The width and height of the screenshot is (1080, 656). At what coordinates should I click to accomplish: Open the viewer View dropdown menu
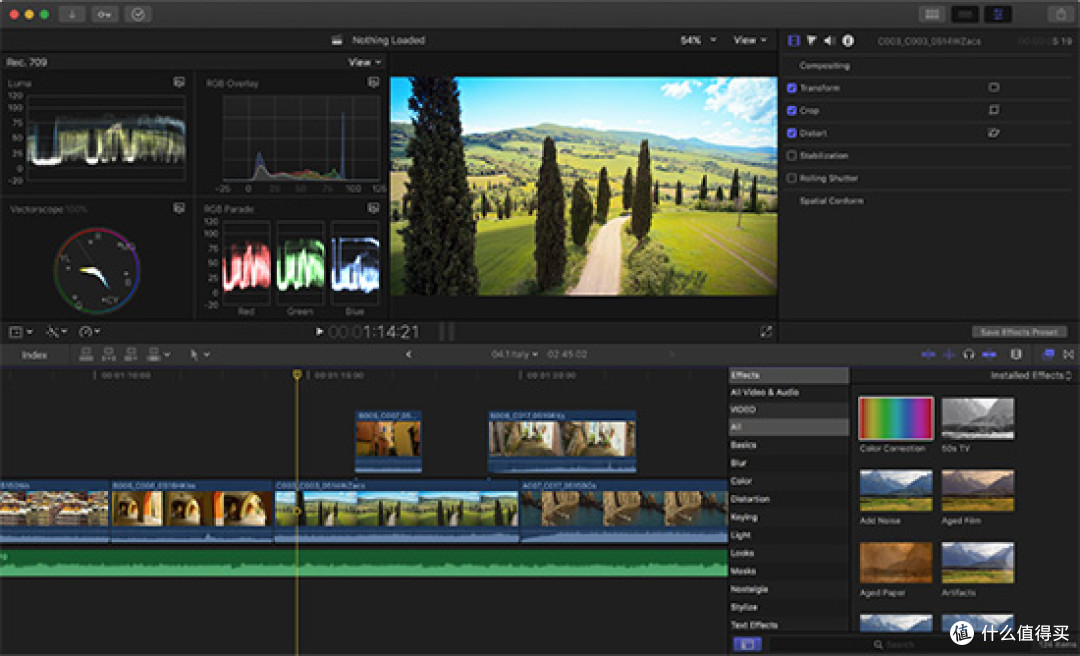pyautogui.click(x=749, y=41)
